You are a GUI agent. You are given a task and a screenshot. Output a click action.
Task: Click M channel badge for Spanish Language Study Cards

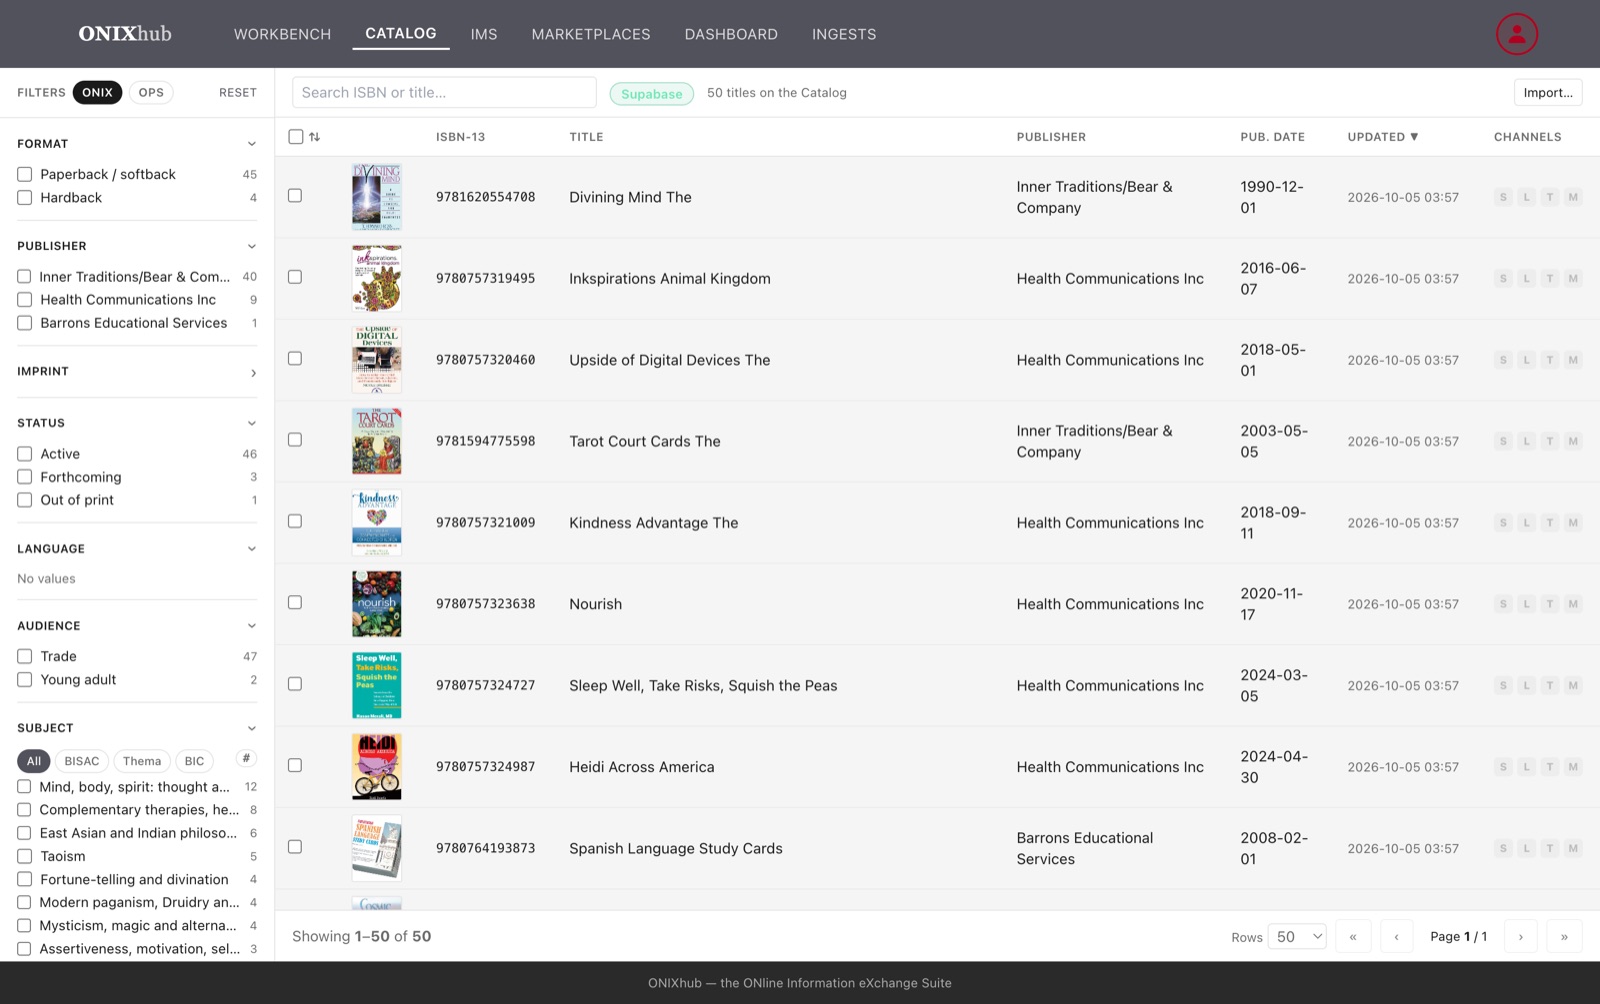(x=1573, y=848)
